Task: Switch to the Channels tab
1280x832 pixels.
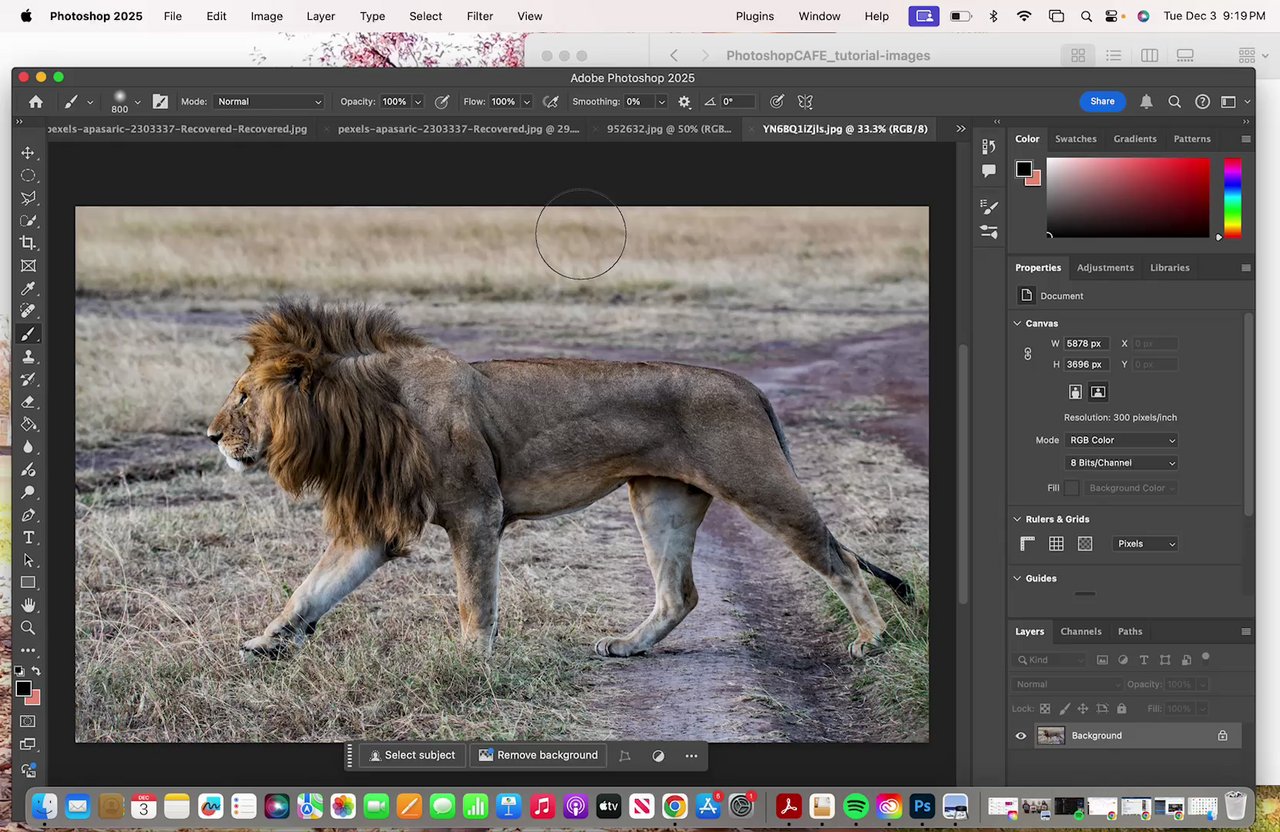Action: (1080, 631)
